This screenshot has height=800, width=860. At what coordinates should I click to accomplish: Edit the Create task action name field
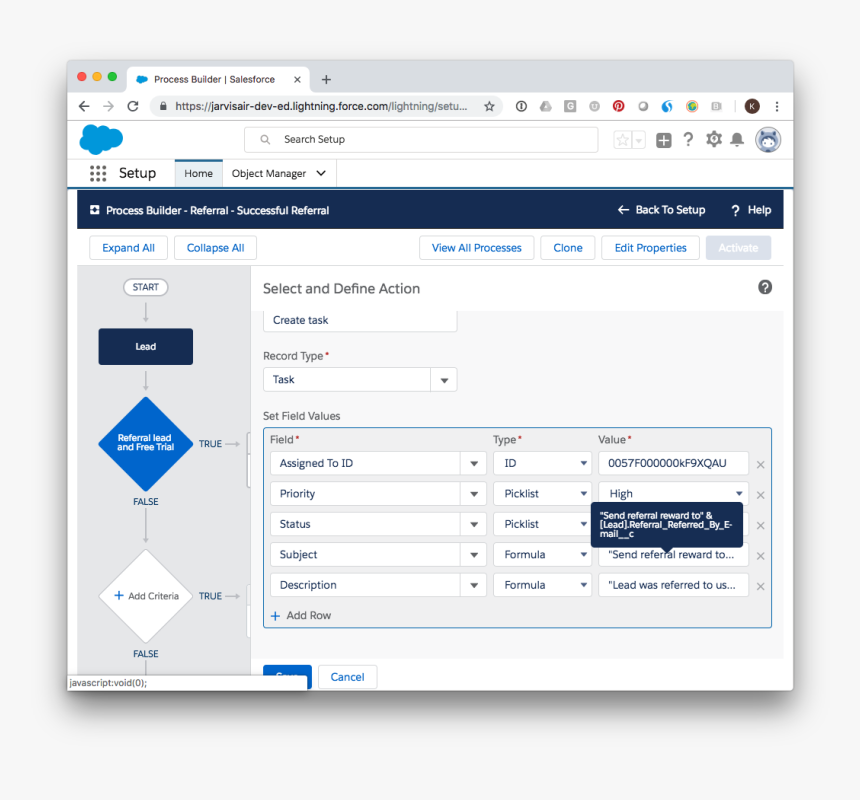click(x=360, y=320)
